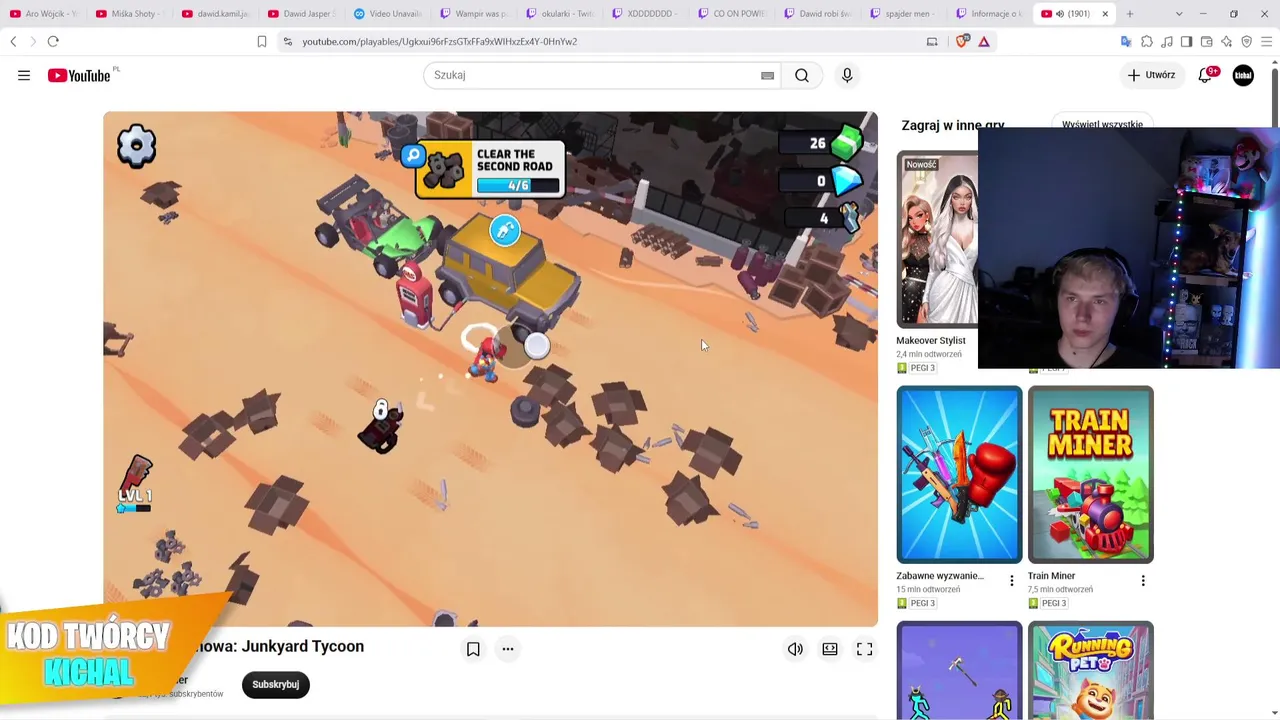This screenshot has width=1280, height=720.
Task: Click the green cash counter showing 26
Action: (821, 143)
